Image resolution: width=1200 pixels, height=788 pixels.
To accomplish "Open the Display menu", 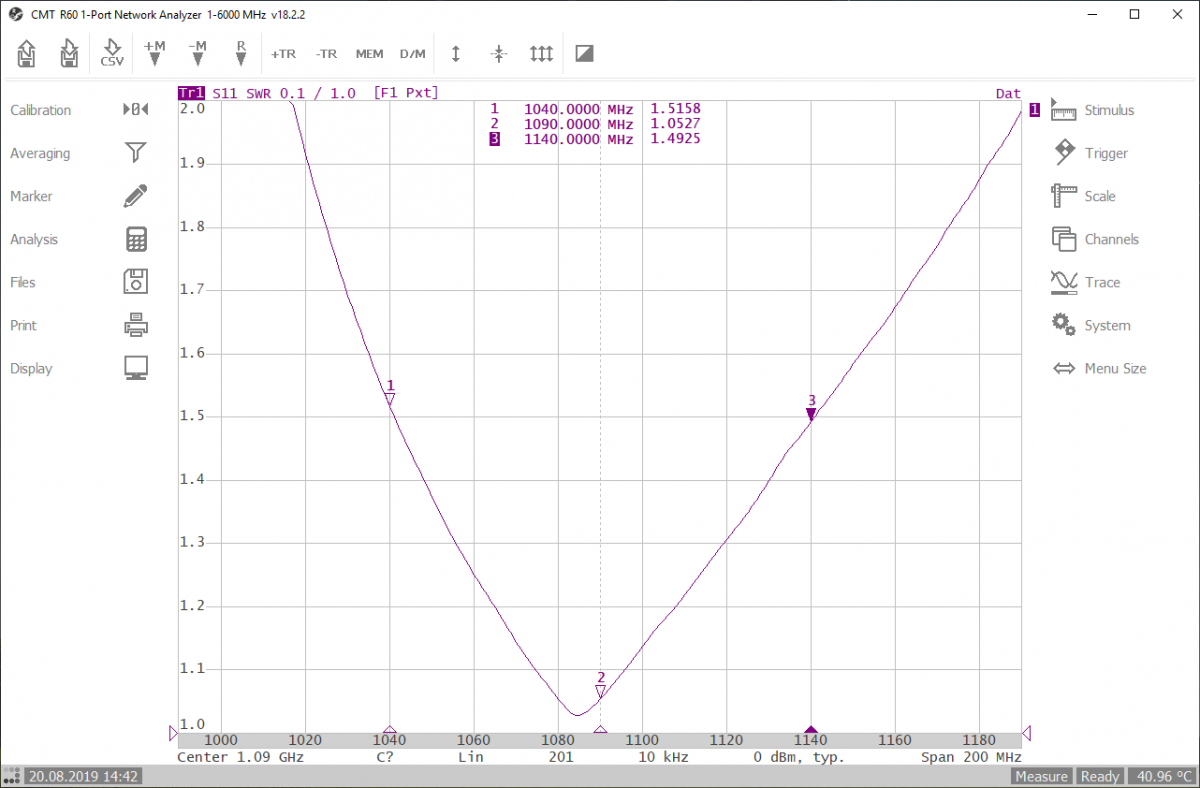I will [x=79, y=368].
